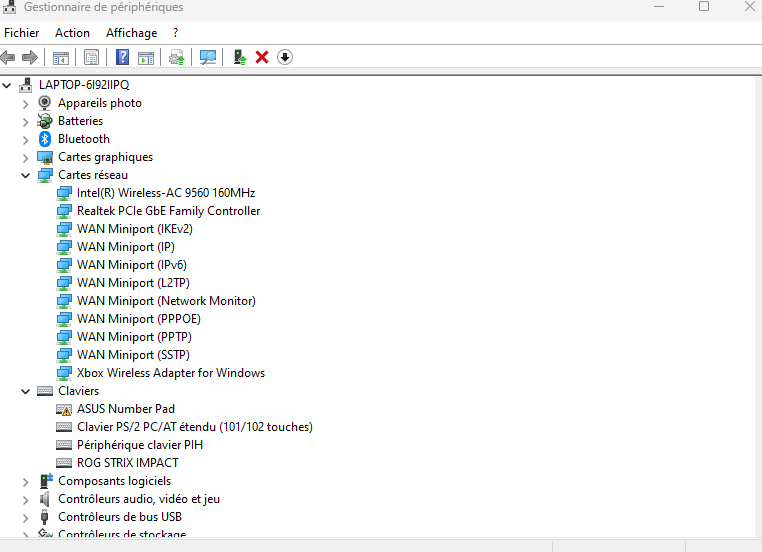Select Intel(R) Wireless-AC 9560 160MHz
Viewport: 762px width, 552px height.
166,193
